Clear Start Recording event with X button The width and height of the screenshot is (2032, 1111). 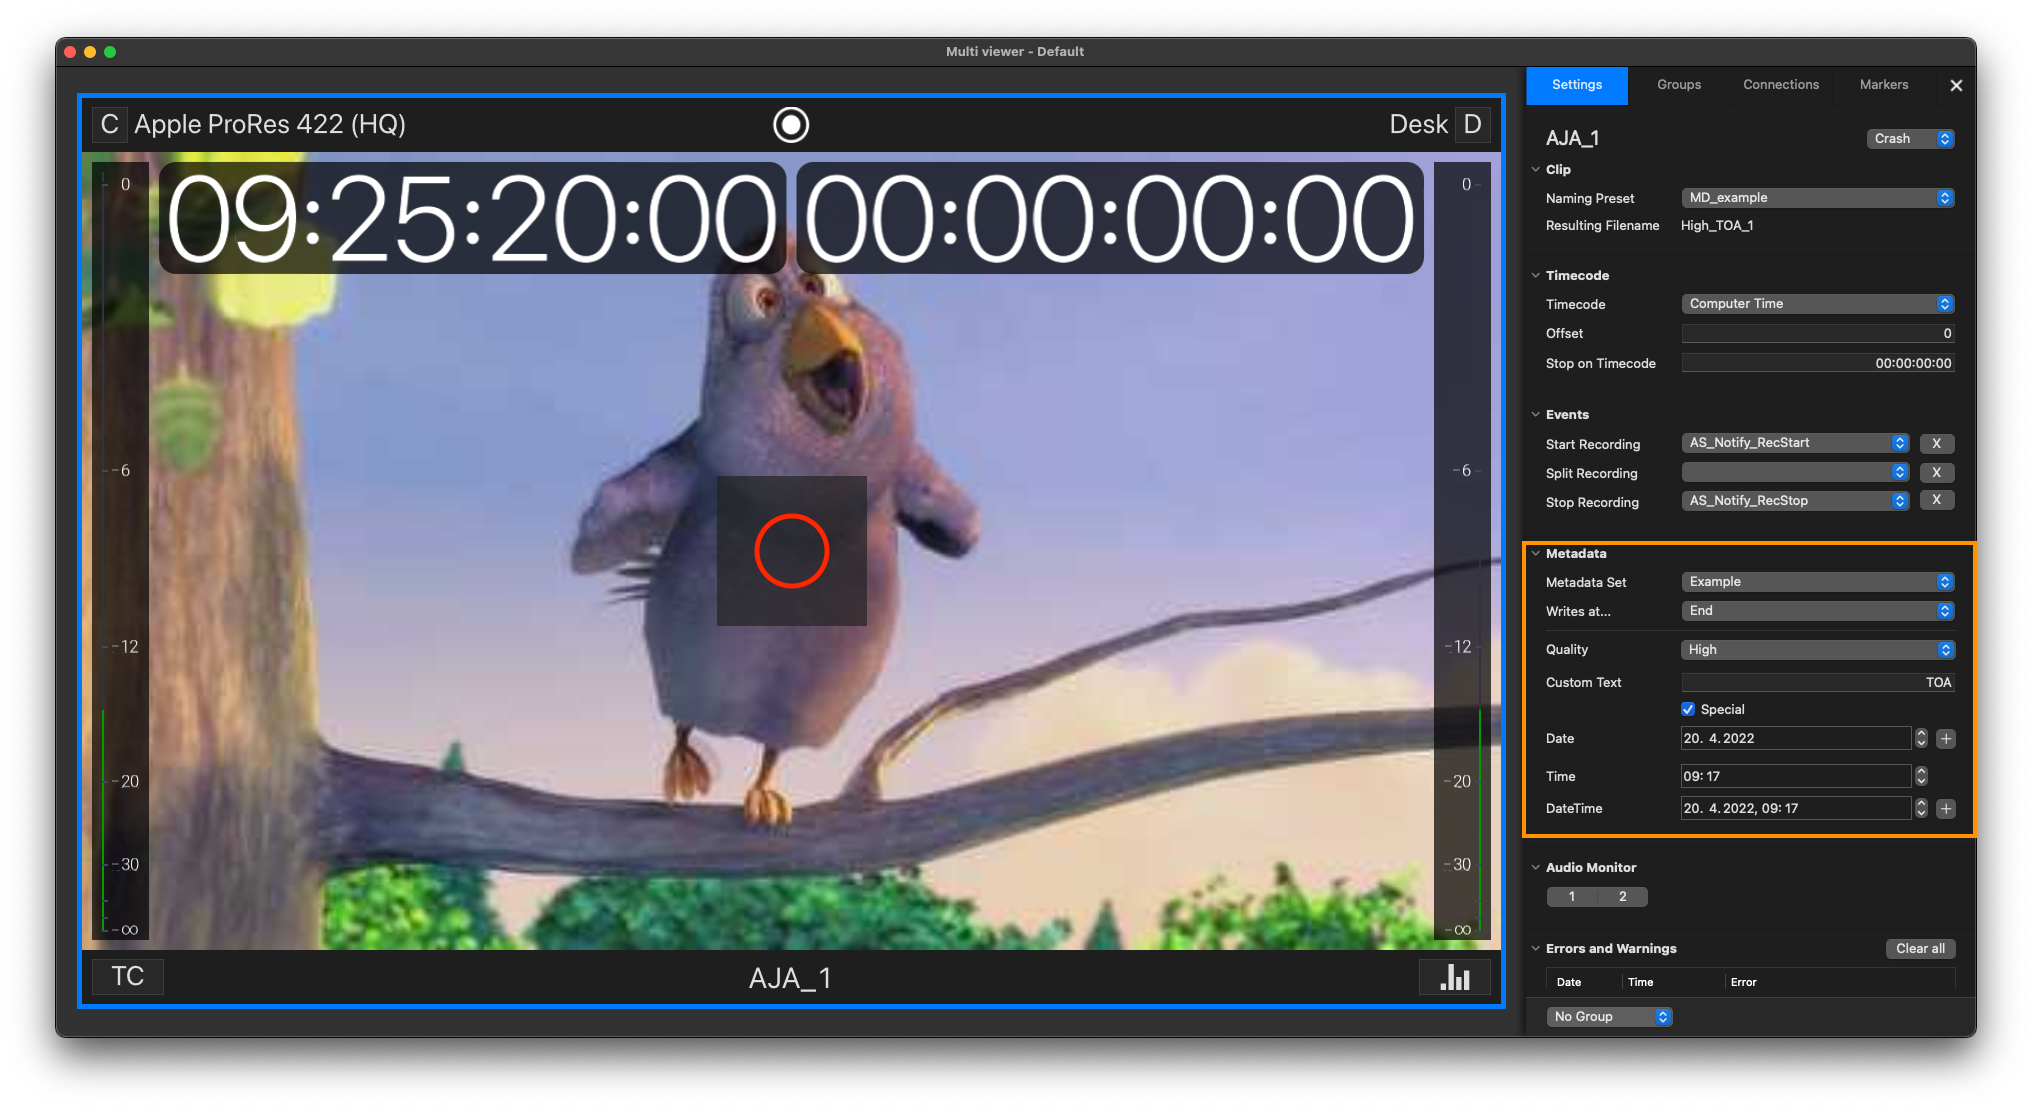1936,443
